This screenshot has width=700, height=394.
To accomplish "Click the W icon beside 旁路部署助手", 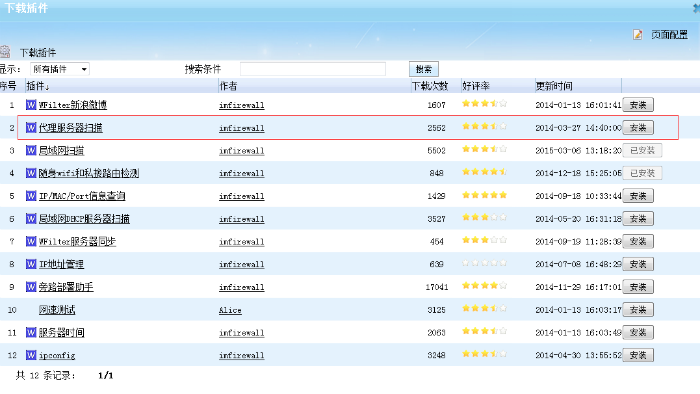I will click(x=31, y=287).
